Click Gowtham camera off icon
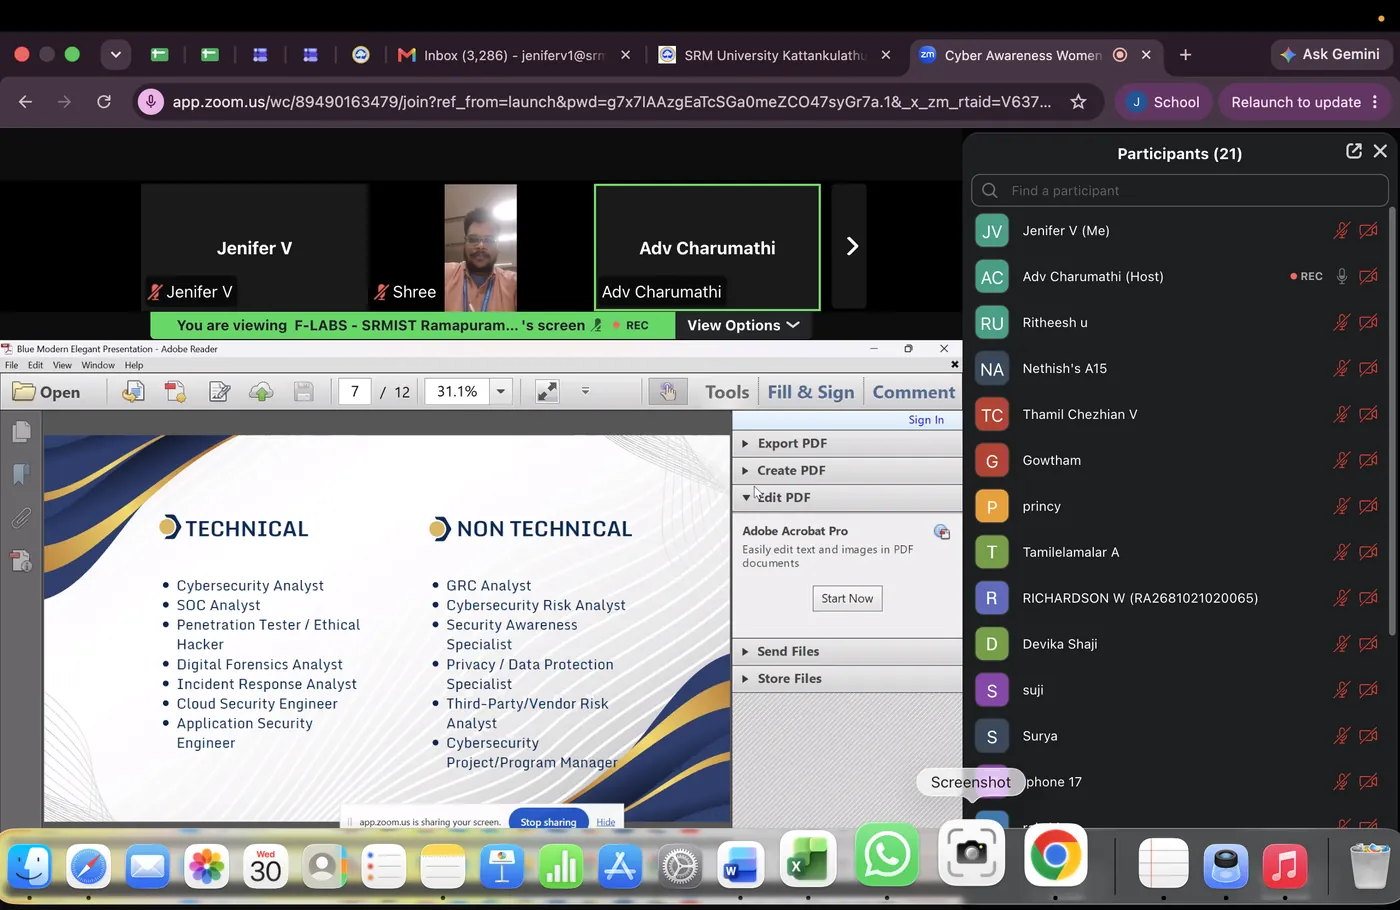The image size is (1400, 910). pos(1369,460)
